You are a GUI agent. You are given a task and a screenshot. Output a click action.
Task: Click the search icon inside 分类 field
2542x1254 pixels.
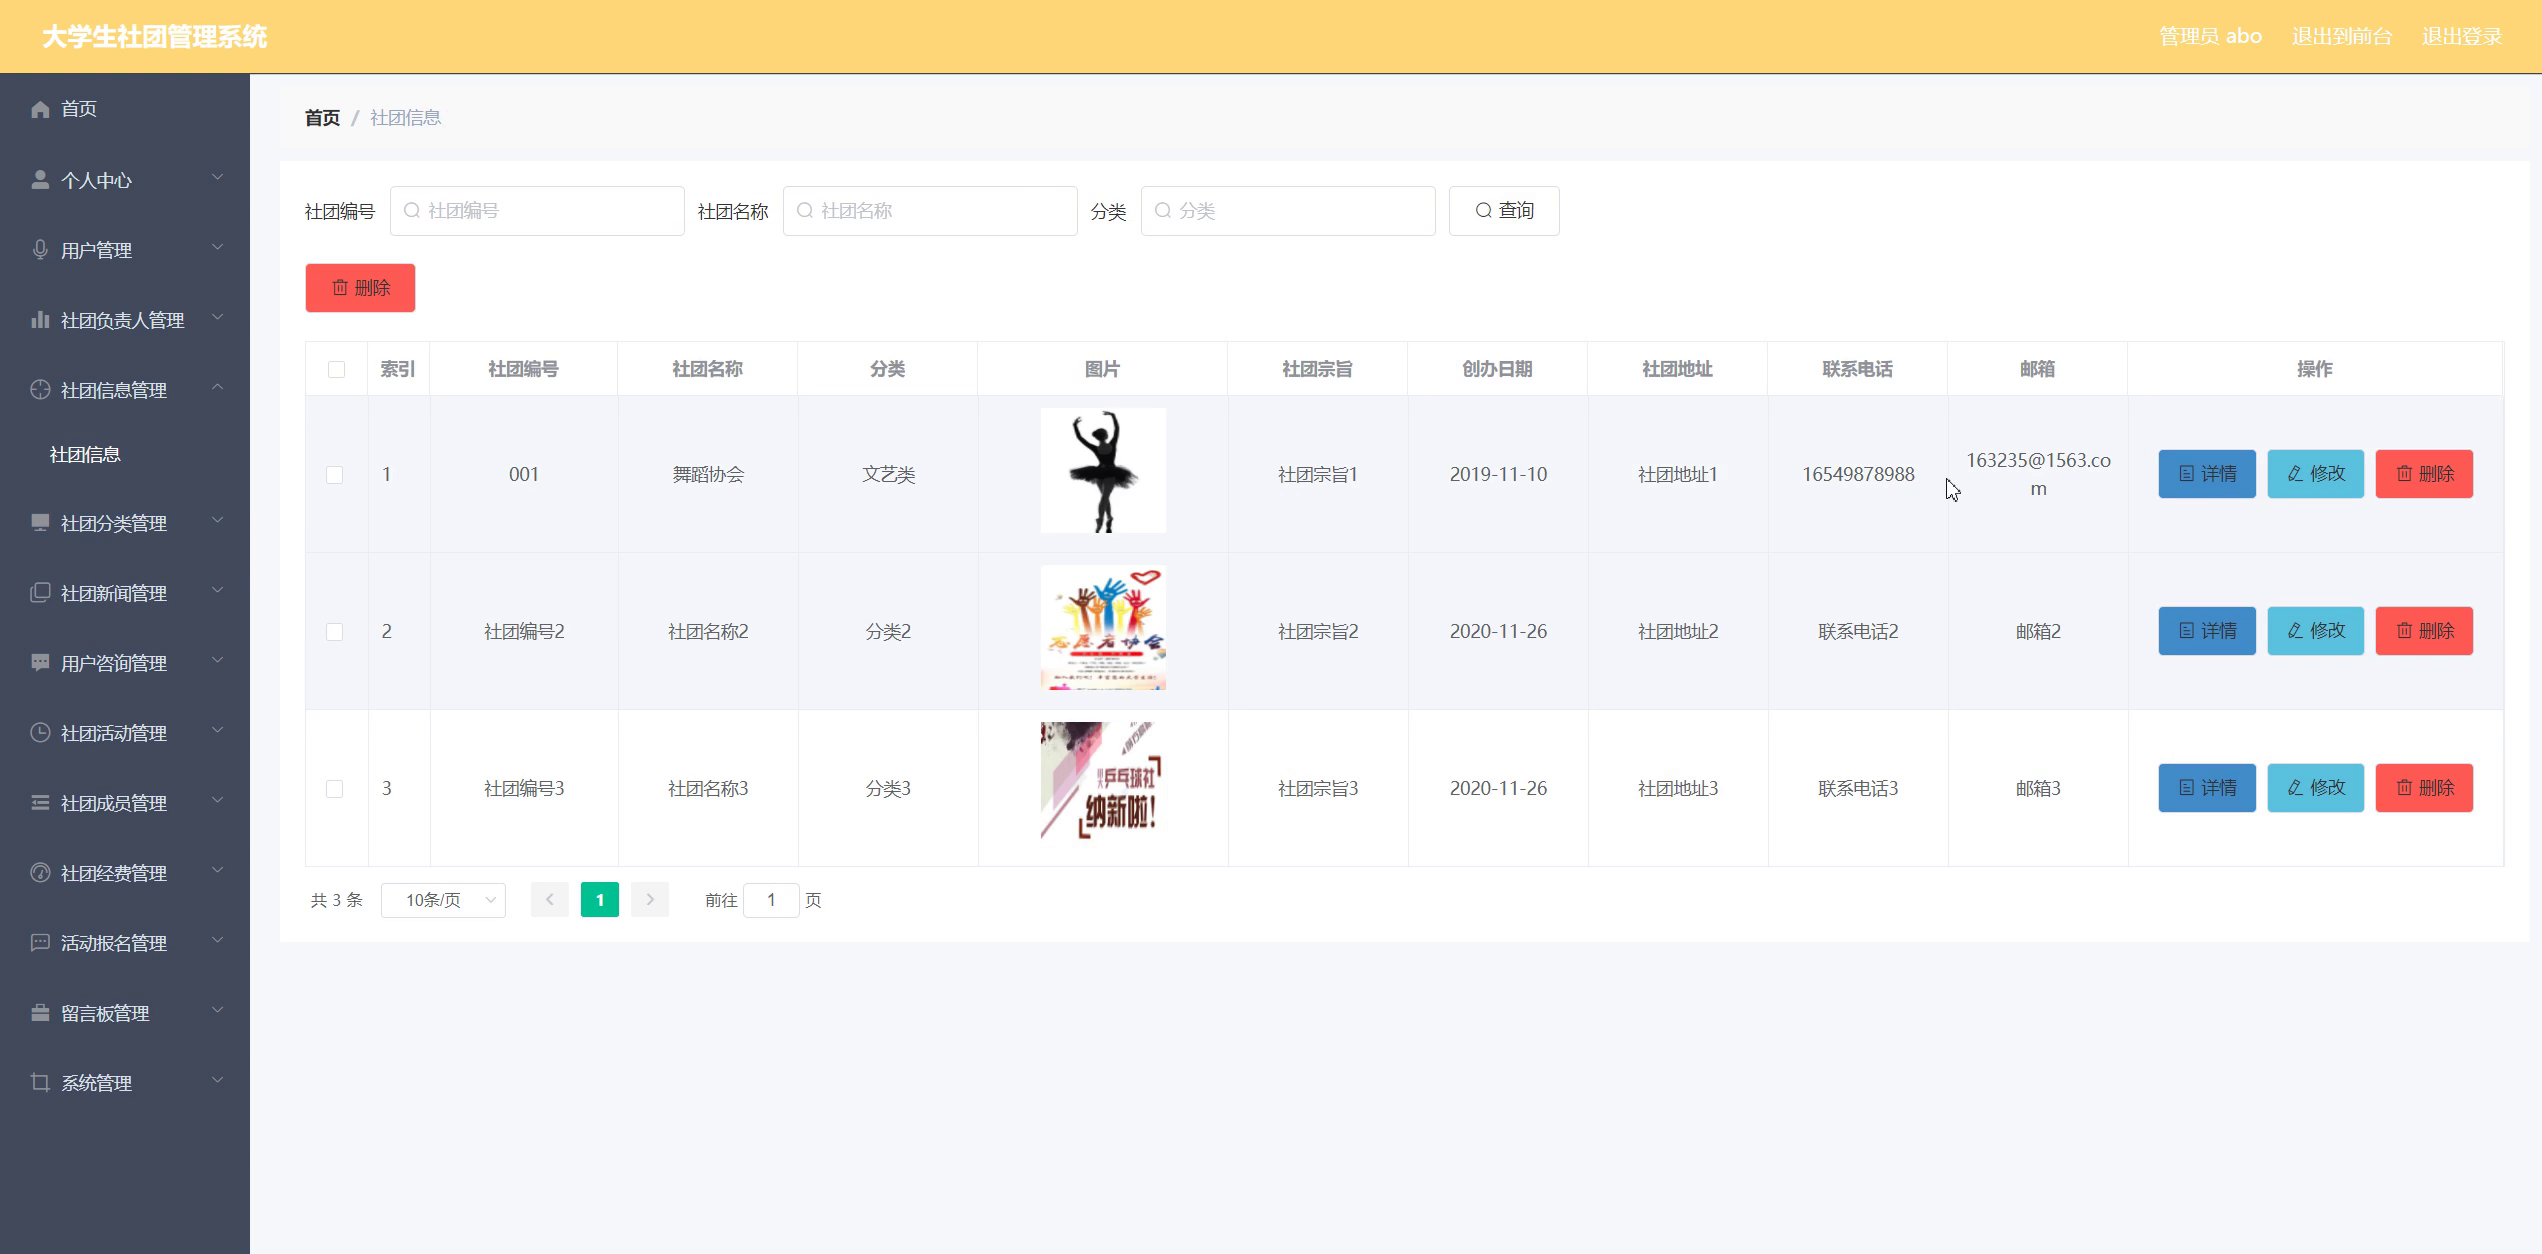(x=1162, y=211)
